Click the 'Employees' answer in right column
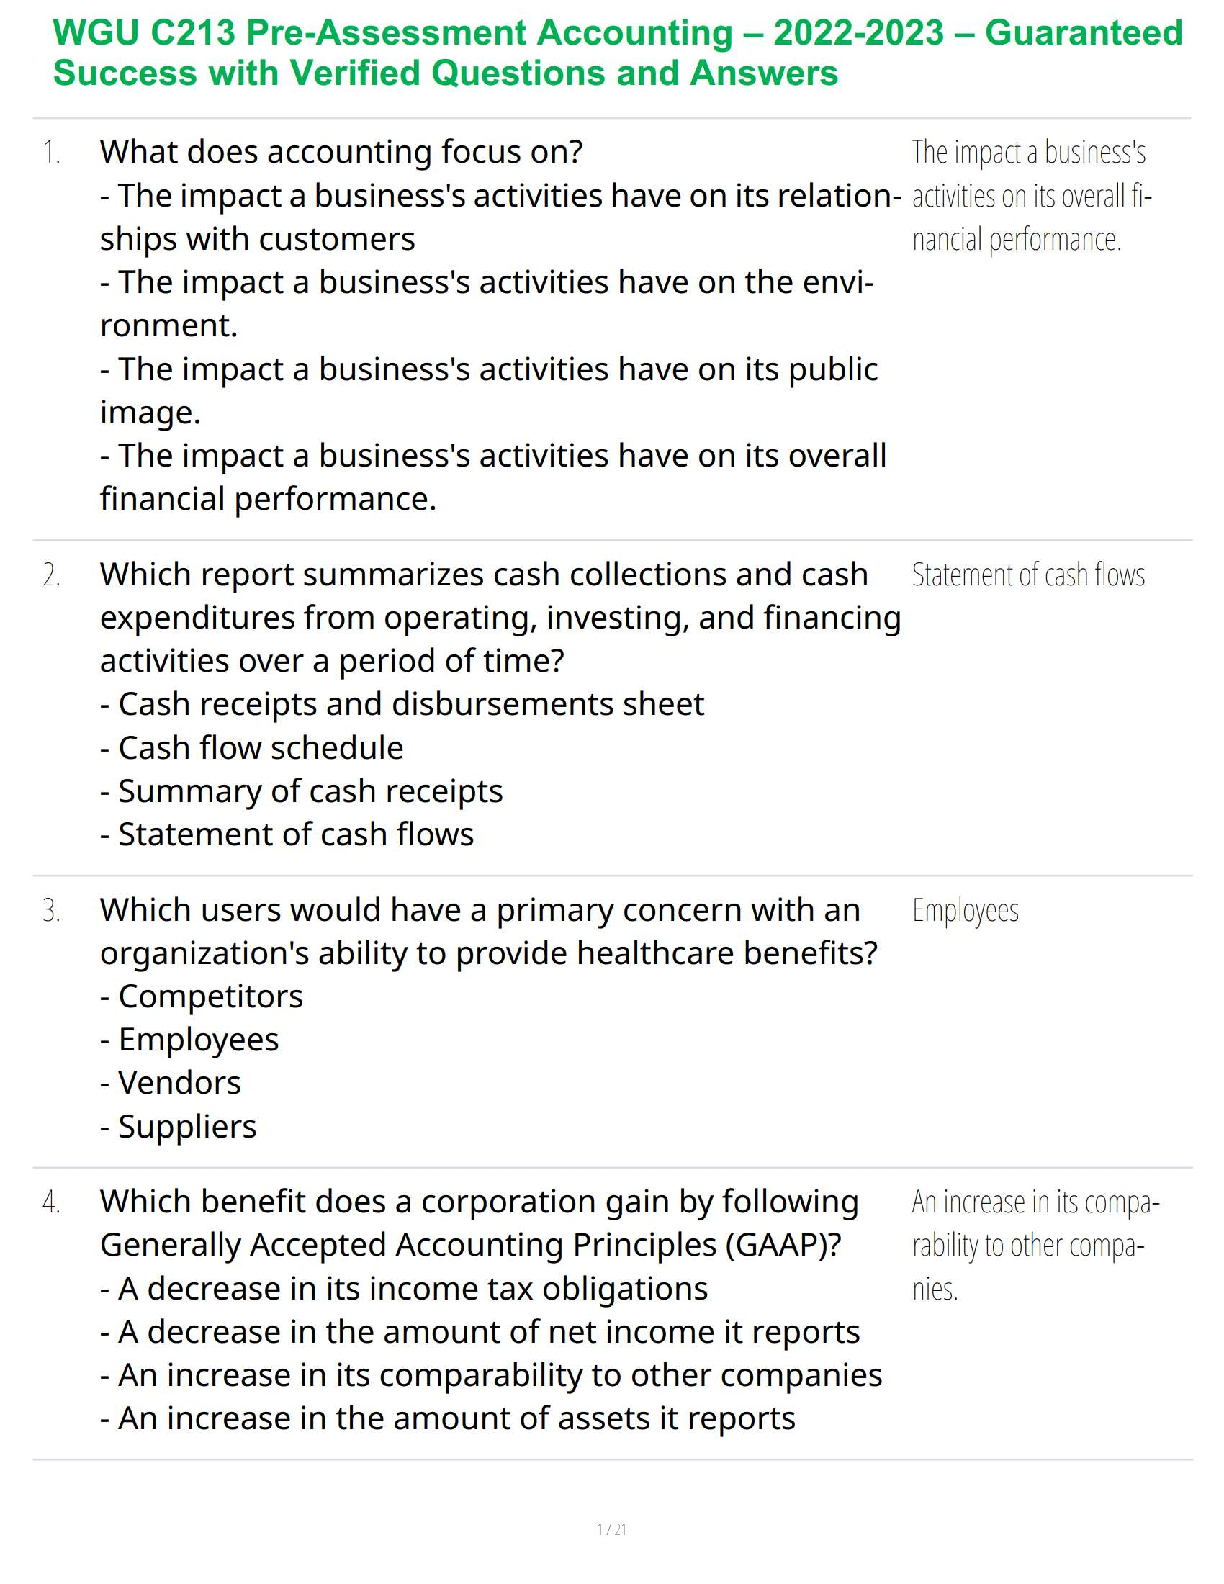The height and width of the screenshot is (1584, 1224). click(x=965, y=911)
